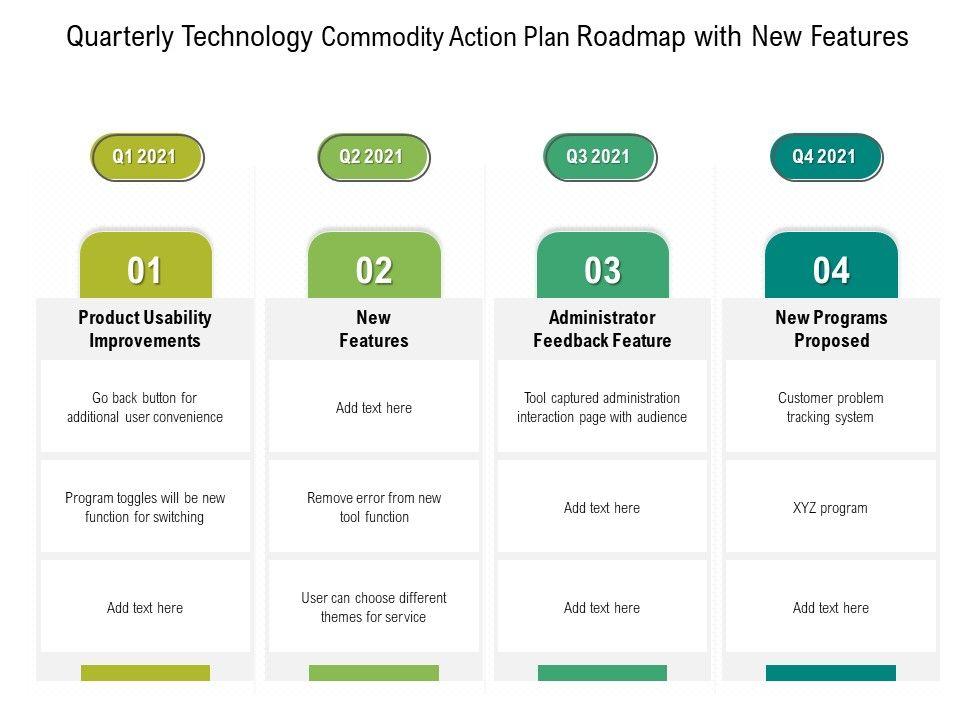Click the Customer problem tracking system box
The image size is (960, 720).
tap(831, 407)
